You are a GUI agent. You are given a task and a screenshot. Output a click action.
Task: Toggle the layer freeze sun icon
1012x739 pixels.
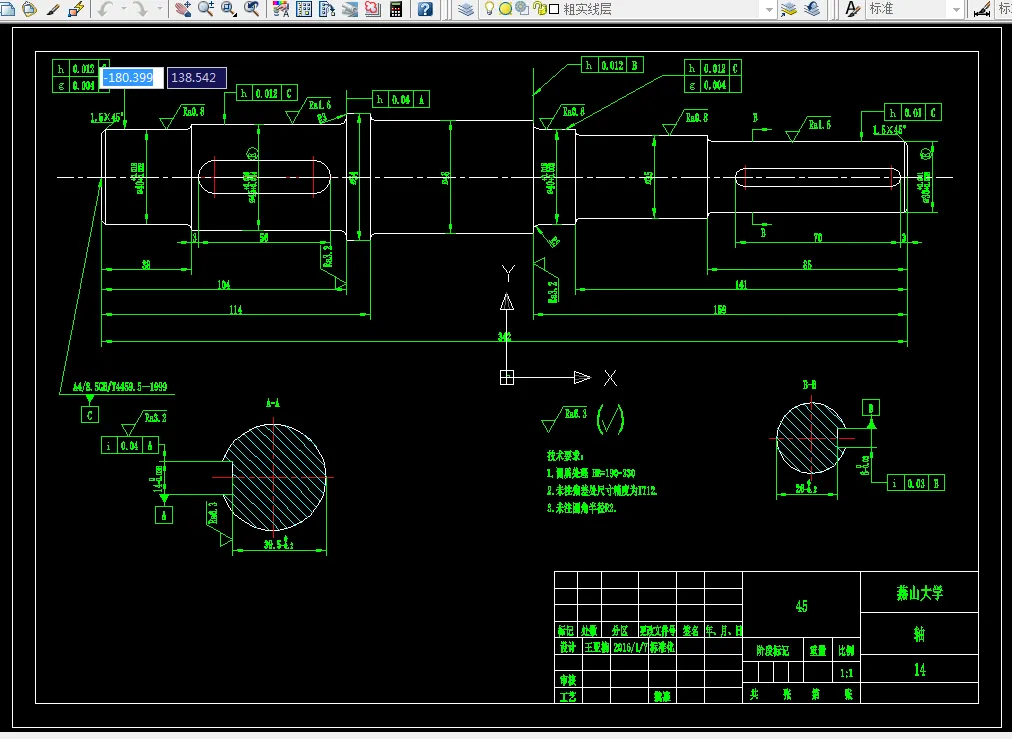pos(505,8)
